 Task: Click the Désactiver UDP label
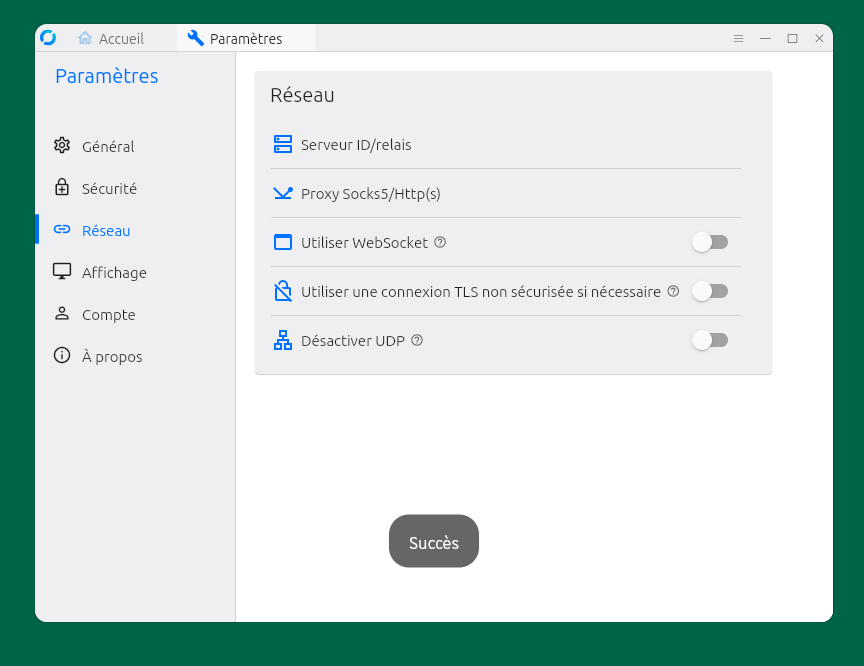coord(353,340)
